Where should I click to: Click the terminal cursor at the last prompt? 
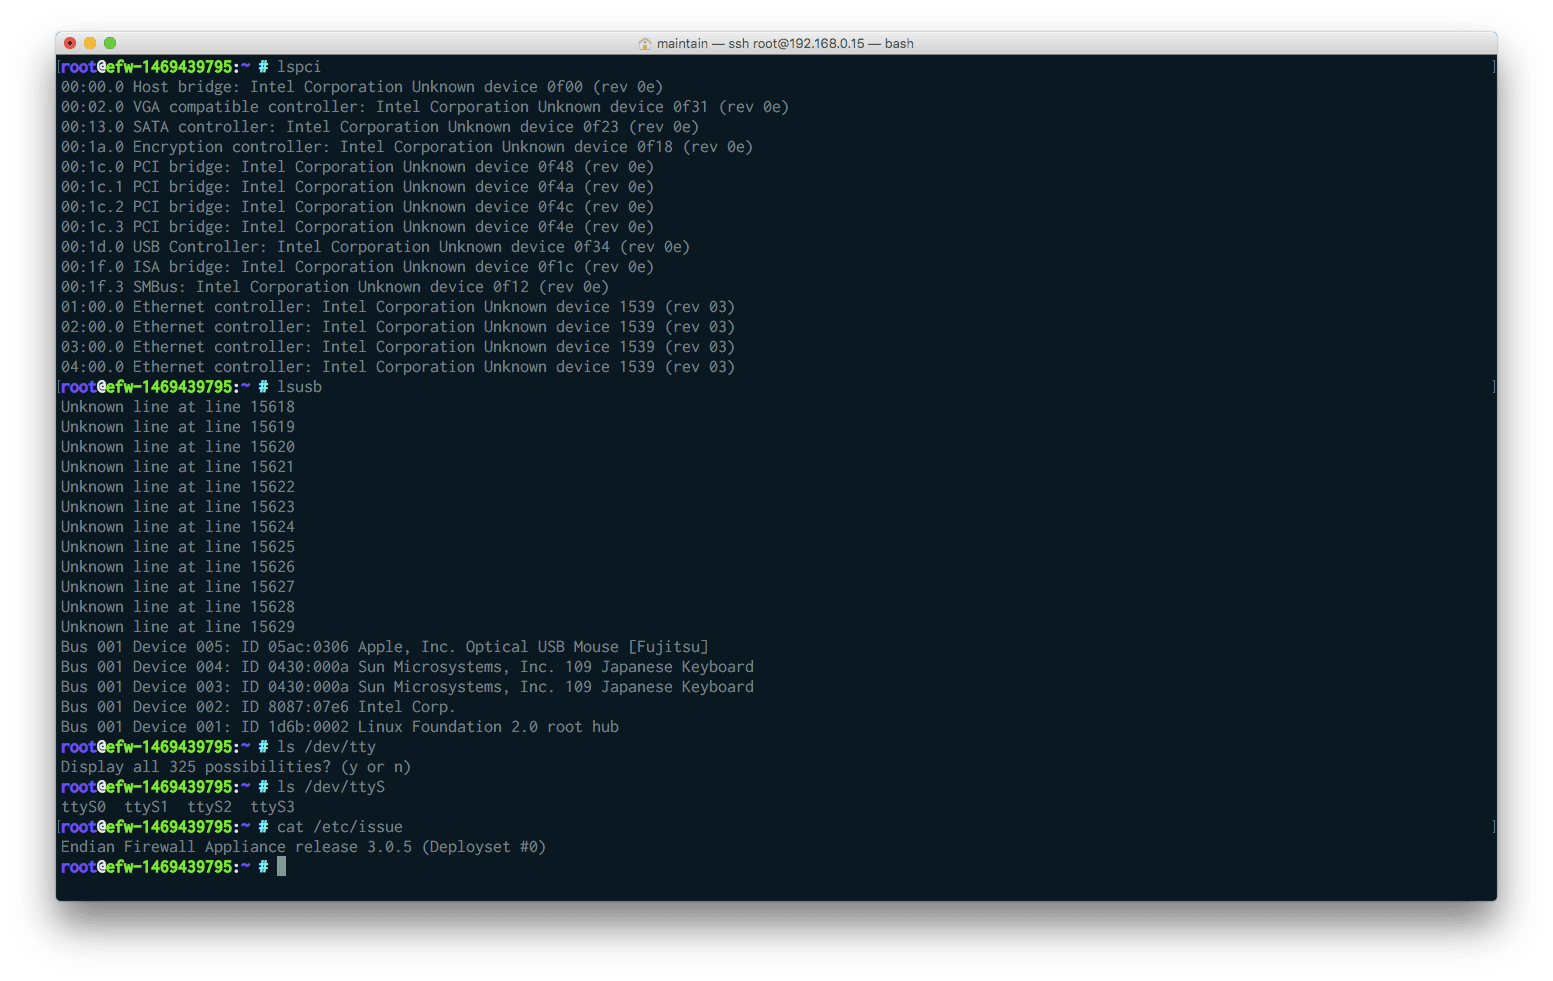[282, 867]
